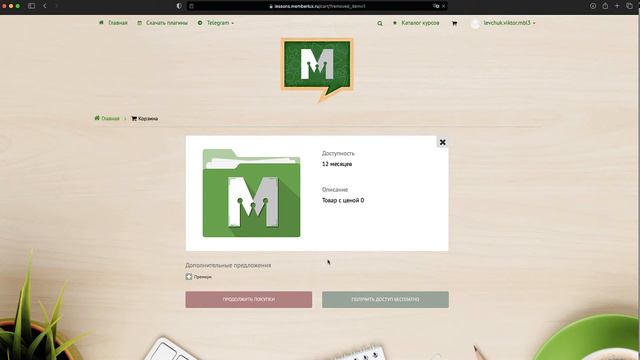Click the user avatar in the top menu
640x360 pixels.
pos(475,24)
